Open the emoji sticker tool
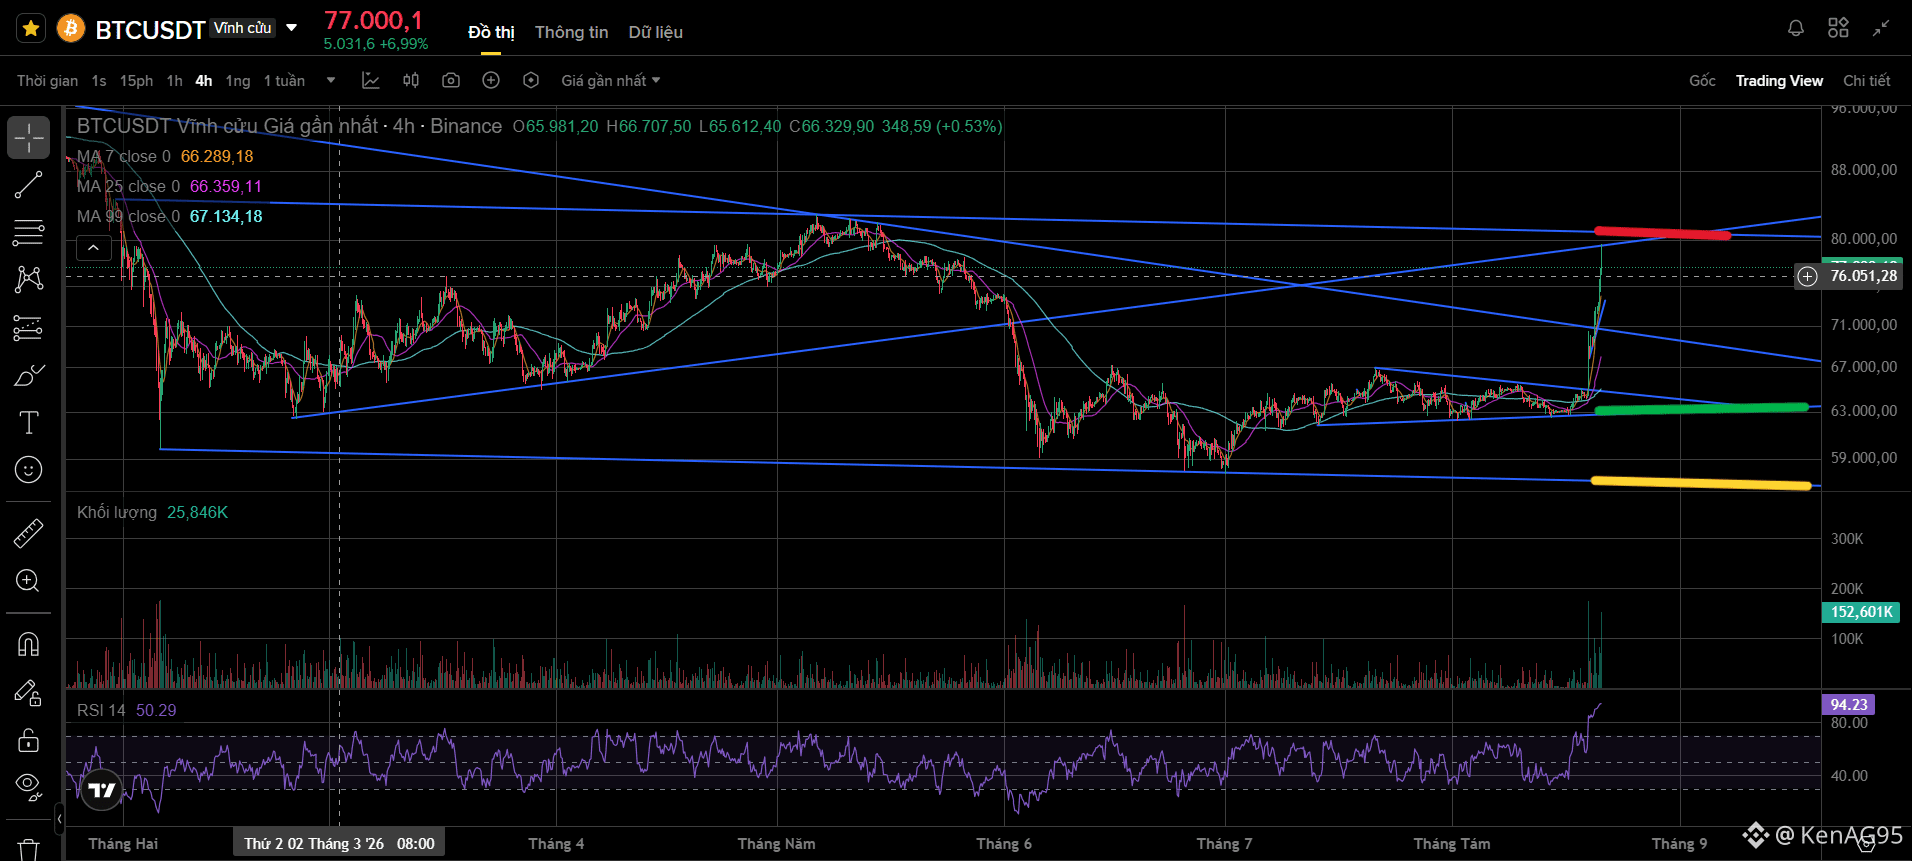The width and height of the screenshot is (1912, 861). tap(29, 470)
